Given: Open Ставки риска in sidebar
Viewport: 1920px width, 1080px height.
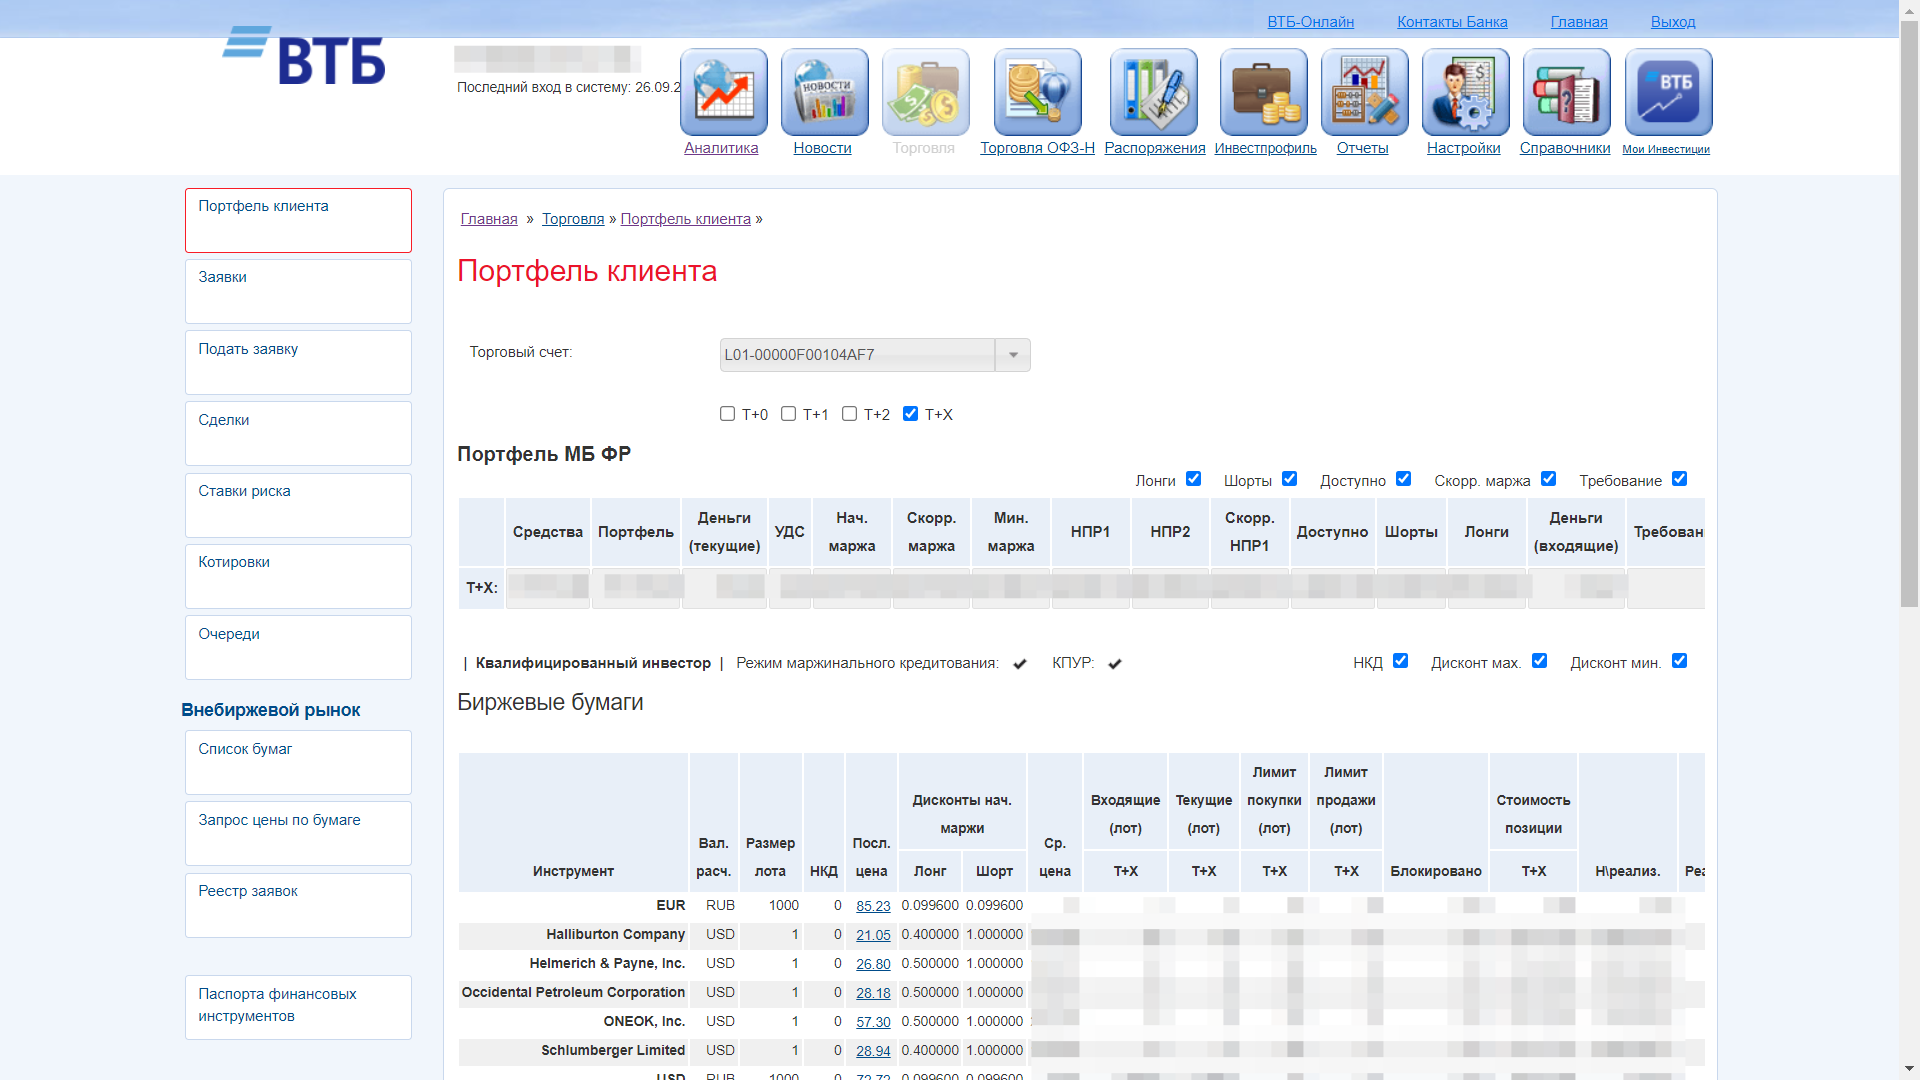Looking at the screenshot, I should pos(298,505).
